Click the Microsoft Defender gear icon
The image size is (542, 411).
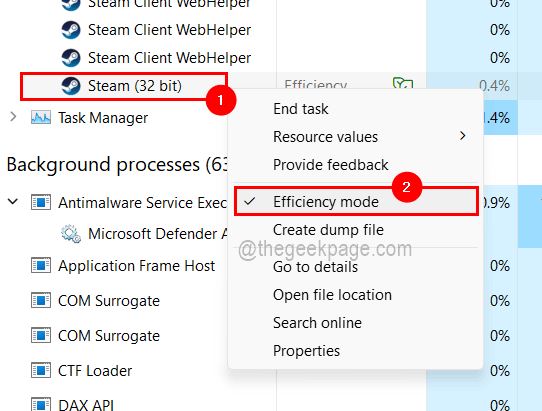point(71,234)
